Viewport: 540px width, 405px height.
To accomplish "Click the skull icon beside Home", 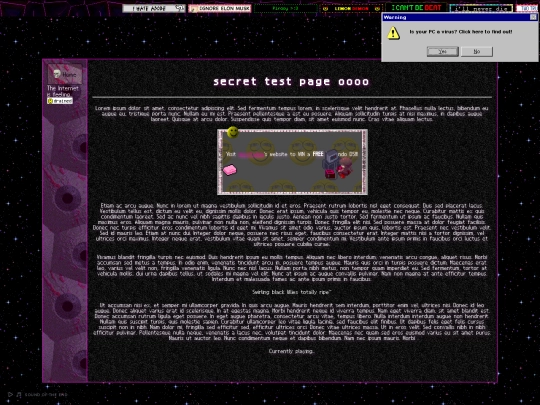I will click(56, 74).
